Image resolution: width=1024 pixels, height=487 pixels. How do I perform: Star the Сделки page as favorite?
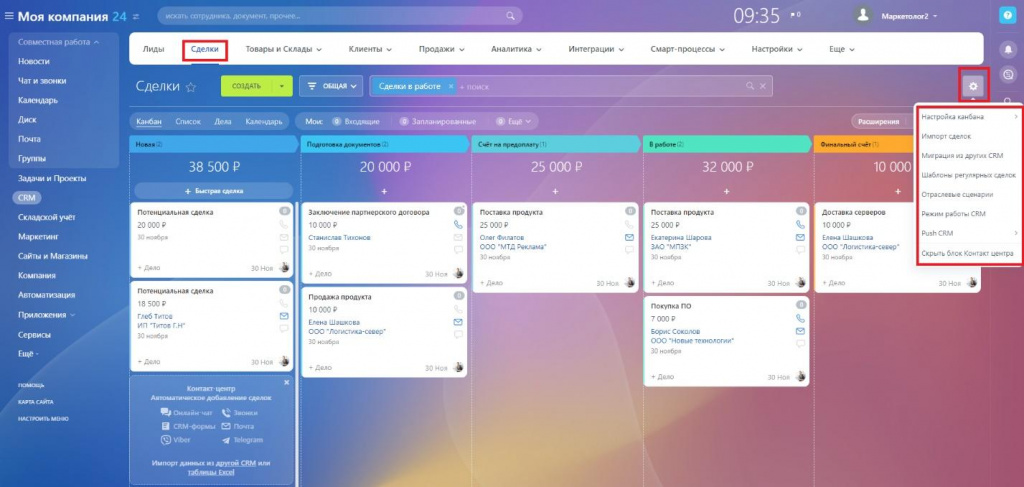coord(191,87)
